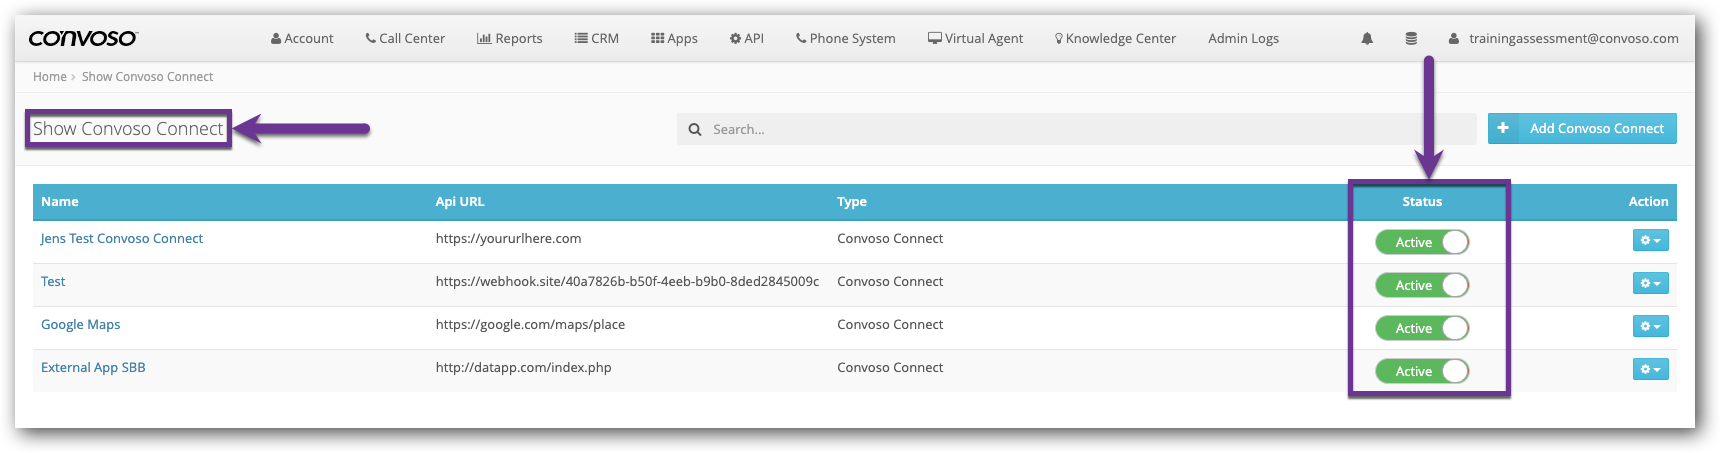Click the user profile icon
1720x453 pixels.
point(1454,39)
